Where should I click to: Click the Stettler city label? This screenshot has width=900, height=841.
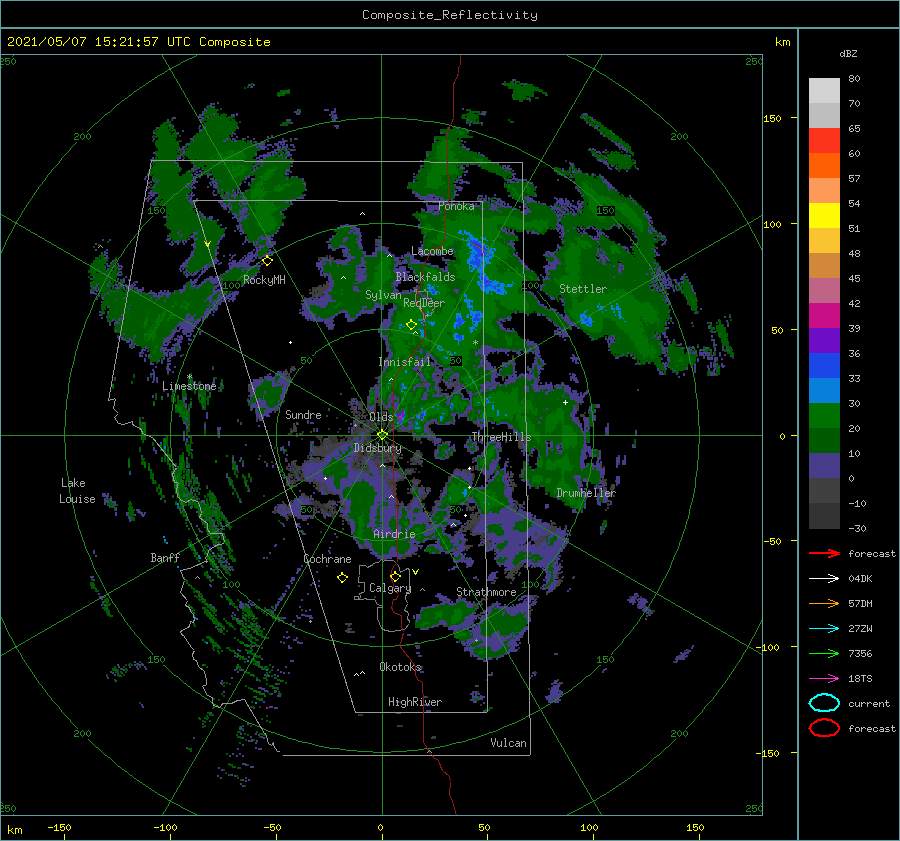[583, 289]
